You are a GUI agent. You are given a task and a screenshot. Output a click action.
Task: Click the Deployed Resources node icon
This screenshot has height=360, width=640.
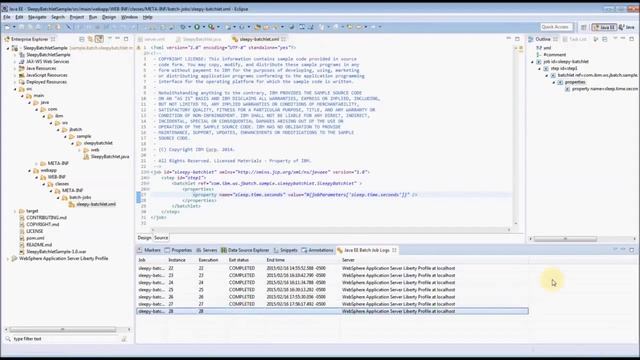click(22, 82)
